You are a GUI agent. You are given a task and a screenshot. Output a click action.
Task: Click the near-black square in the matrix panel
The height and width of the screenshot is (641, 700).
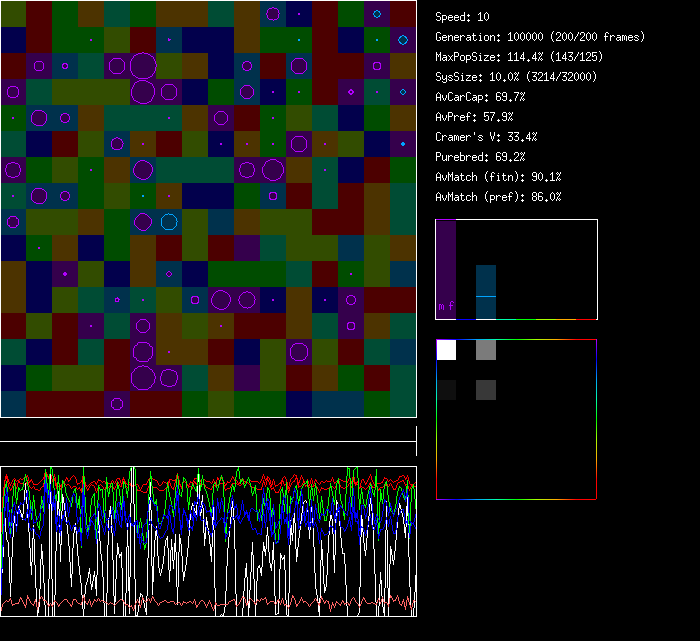(446, 390)
